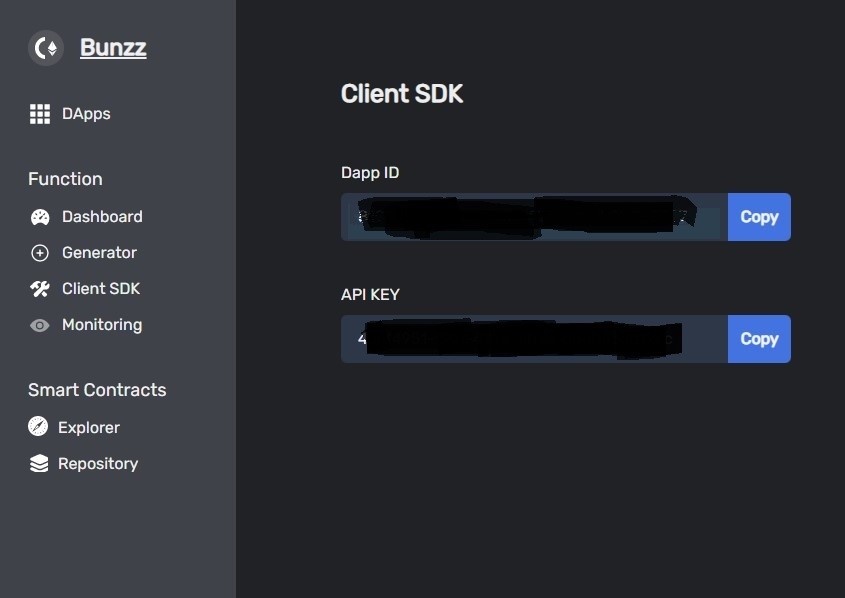Select the Generator text entry
The image size is (845, 598).
tap(99, 252)
